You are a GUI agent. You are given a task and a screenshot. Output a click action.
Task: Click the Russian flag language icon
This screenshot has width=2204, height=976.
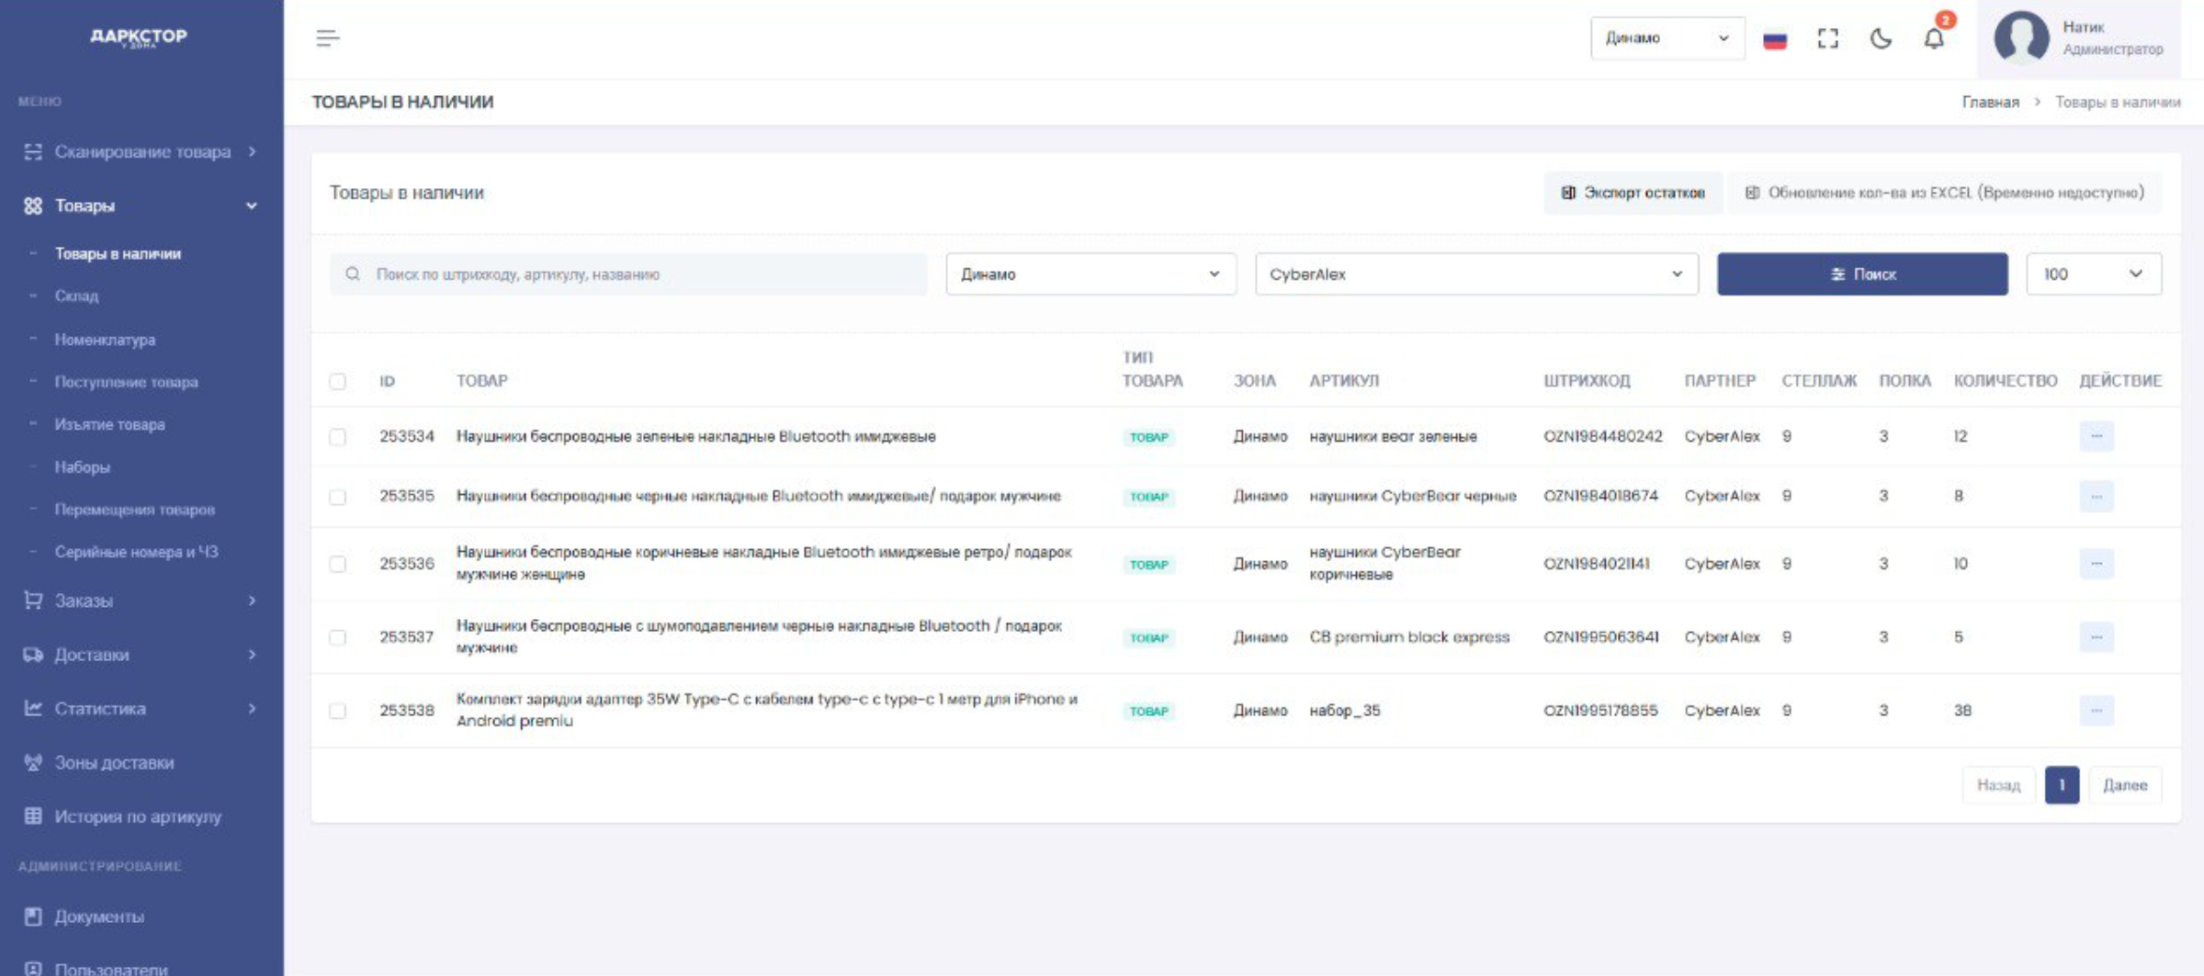point(1775,39)
